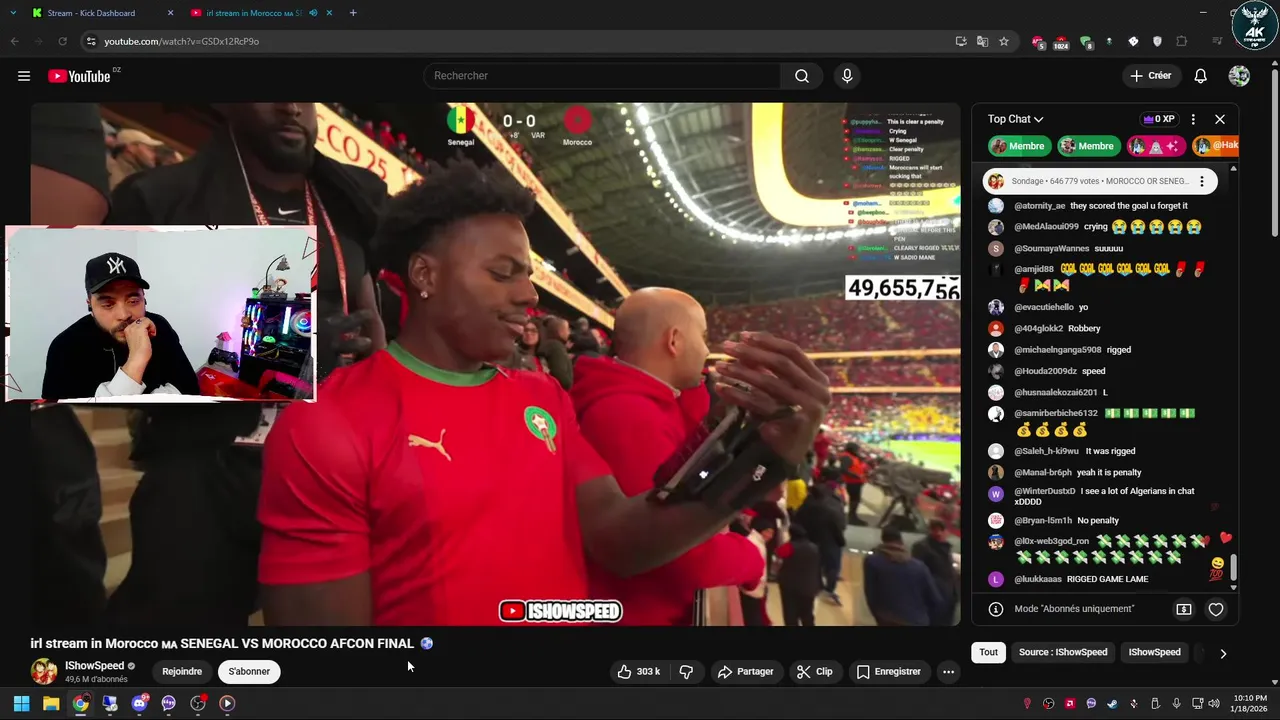The height and width of the screenshot is (720, 1280).
Task: Share the video with Partager
Action: (x=745, y=672)
